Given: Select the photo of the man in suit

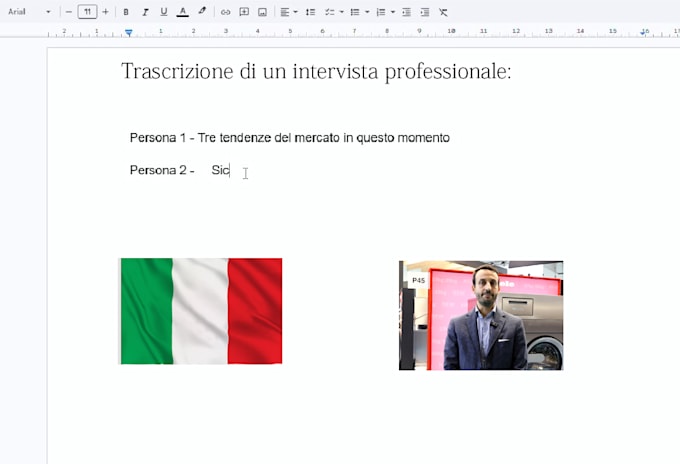Looking at the screenshot, I should pyautogui.click(x=481, y=315).
